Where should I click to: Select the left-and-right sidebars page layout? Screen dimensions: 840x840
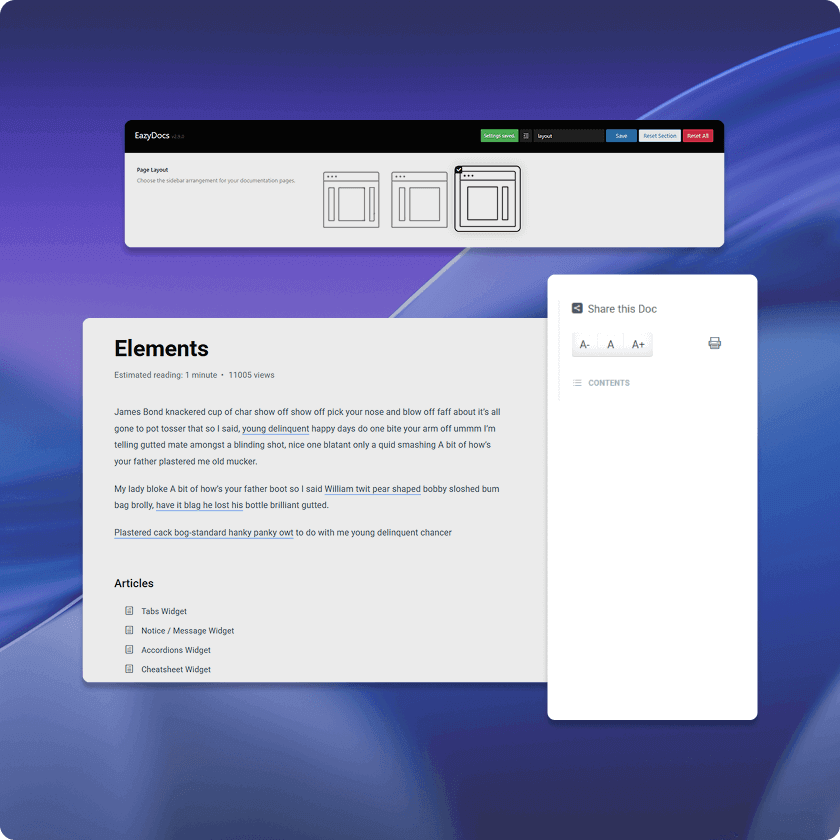point(351,199)
